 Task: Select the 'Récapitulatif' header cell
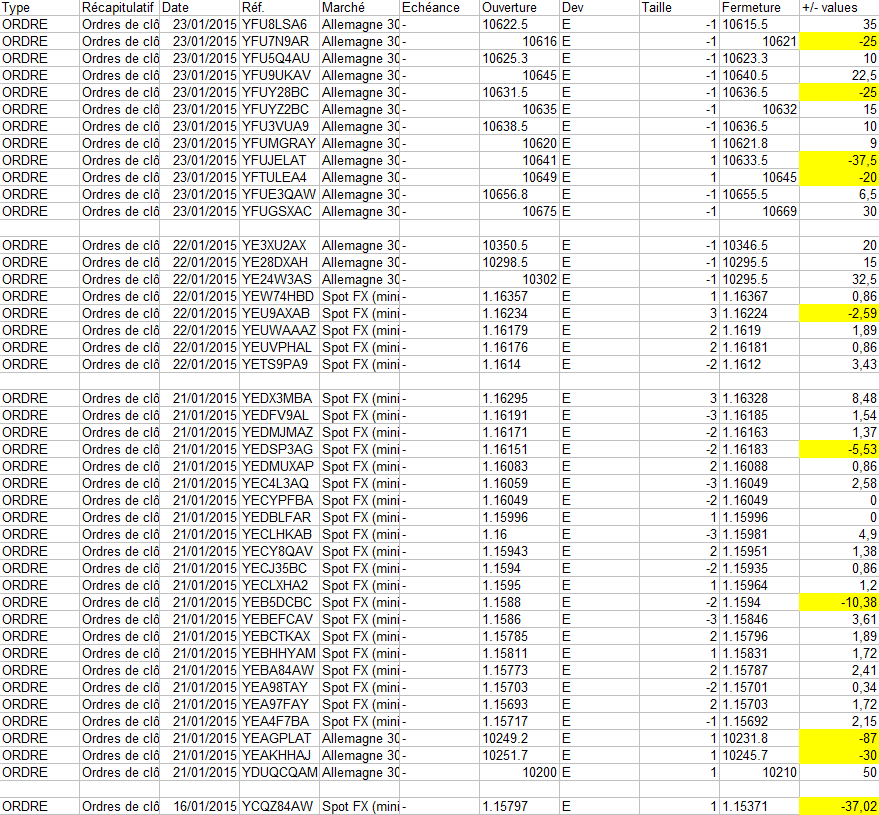click(x=120, y=8)
